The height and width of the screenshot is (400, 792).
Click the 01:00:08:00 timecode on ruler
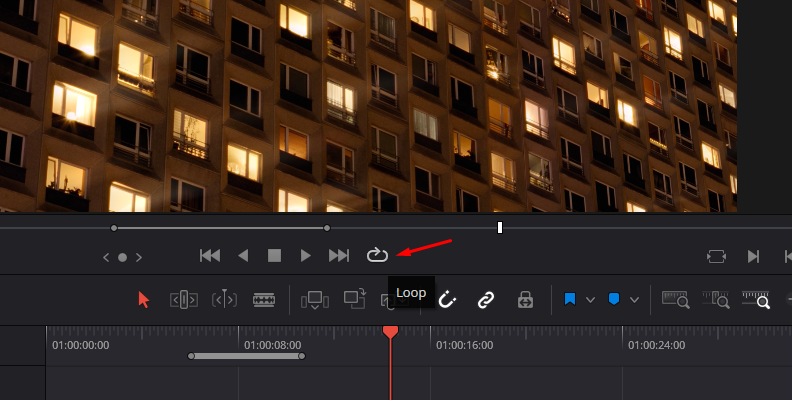coord(273,345)
